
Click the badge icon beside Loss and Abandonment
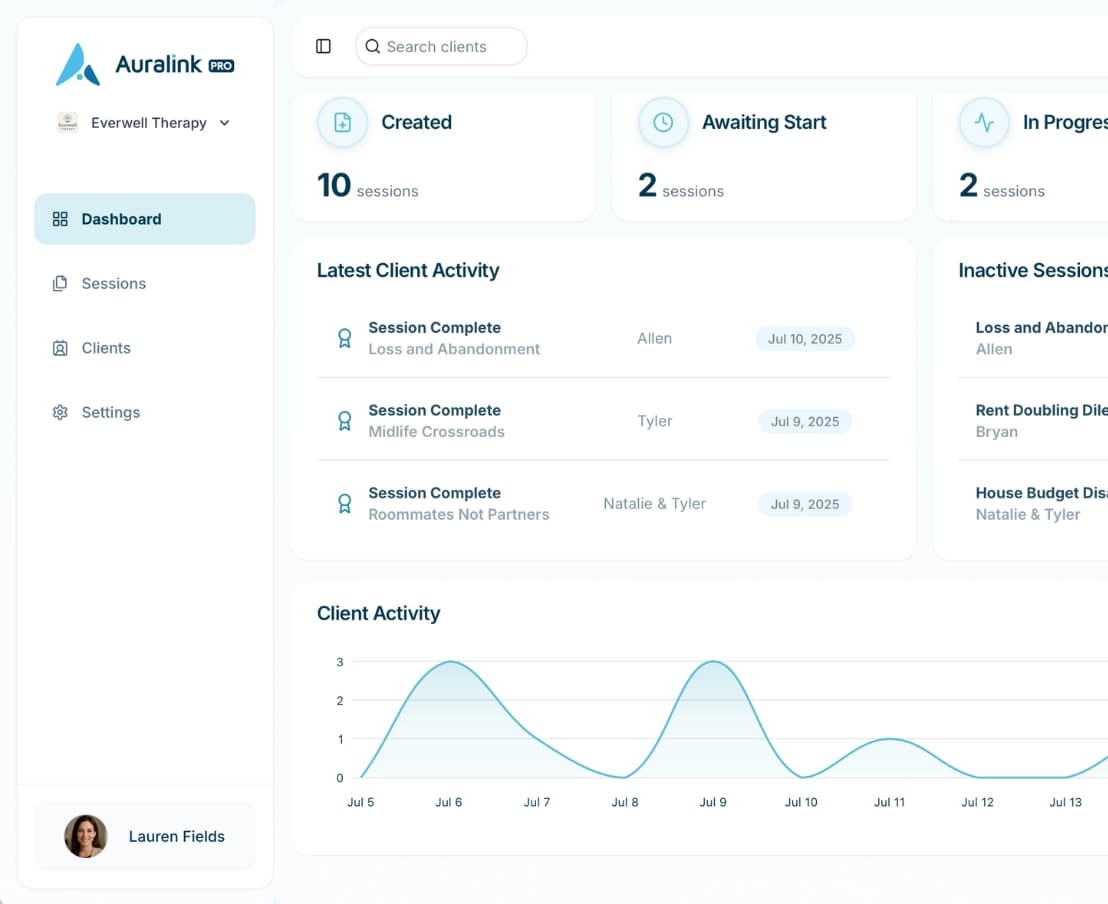click(344, 338)
